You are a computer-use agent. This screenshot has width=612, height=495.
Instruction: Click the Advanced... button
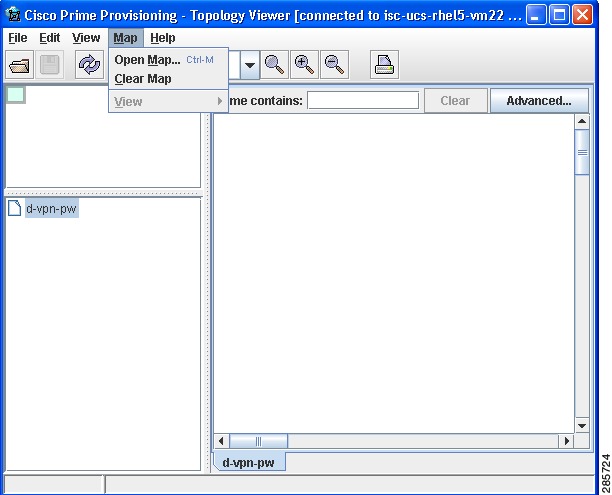539,101
